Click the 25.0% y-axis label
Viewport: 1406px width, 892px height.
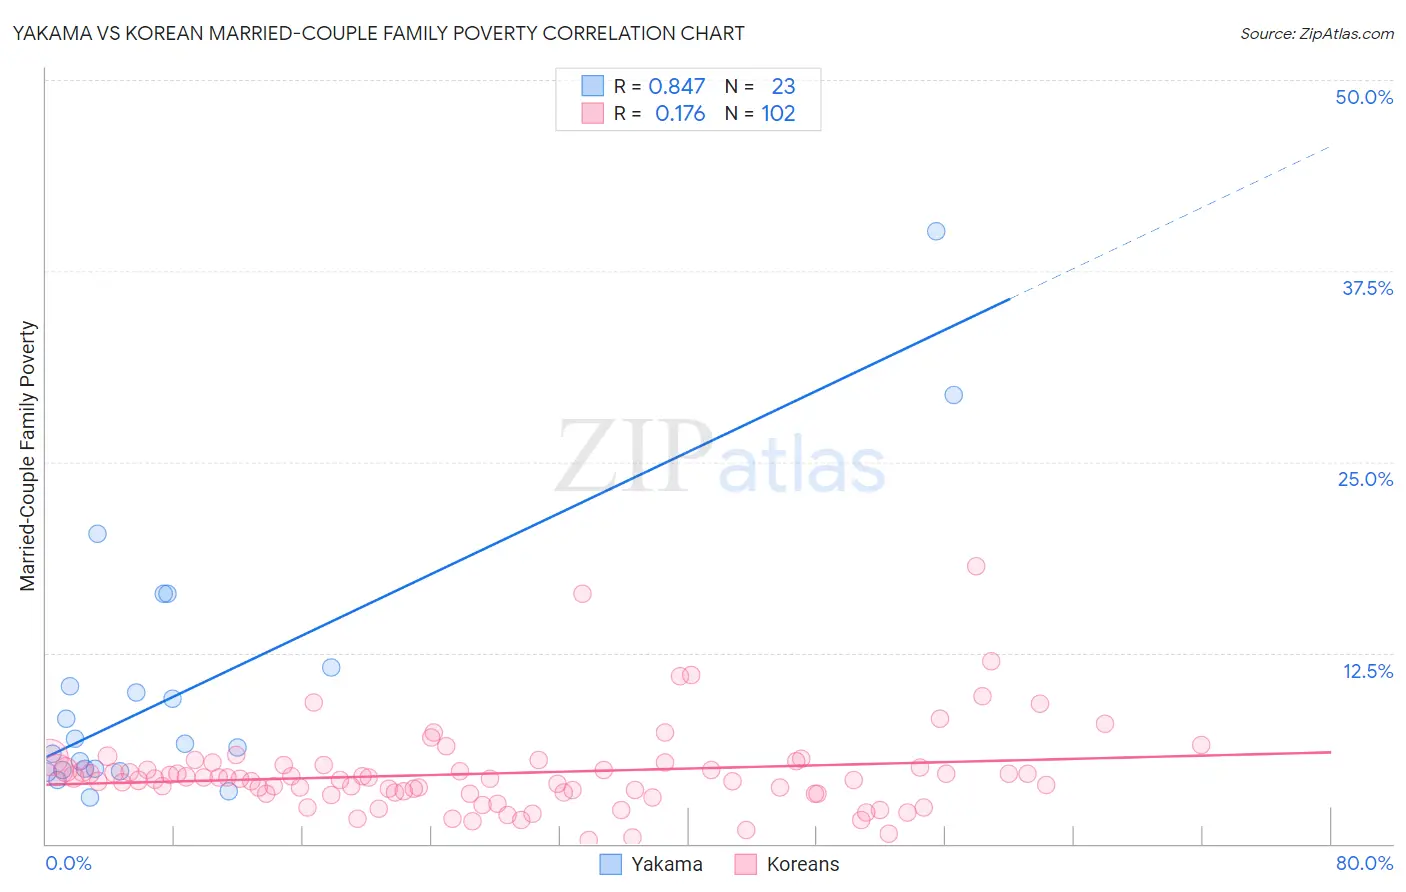coord(1365,479)
